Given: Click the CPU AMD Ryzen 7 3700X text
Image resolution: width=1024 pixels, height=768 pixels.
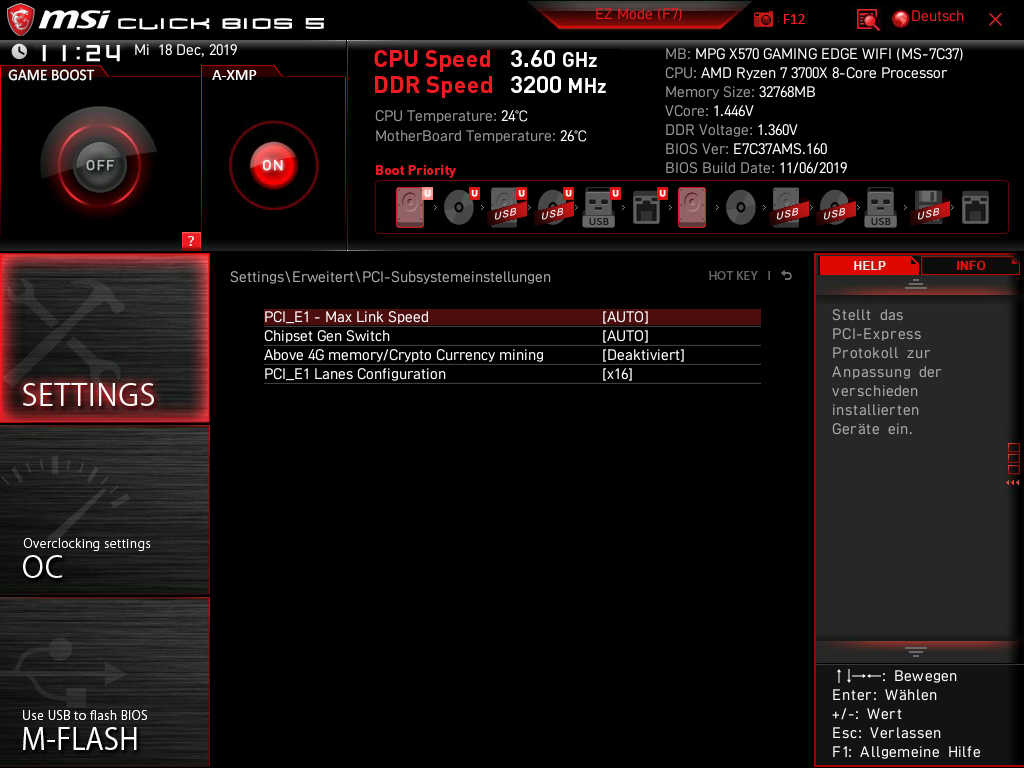Looking at the screenshot, I should click(806, 73).
